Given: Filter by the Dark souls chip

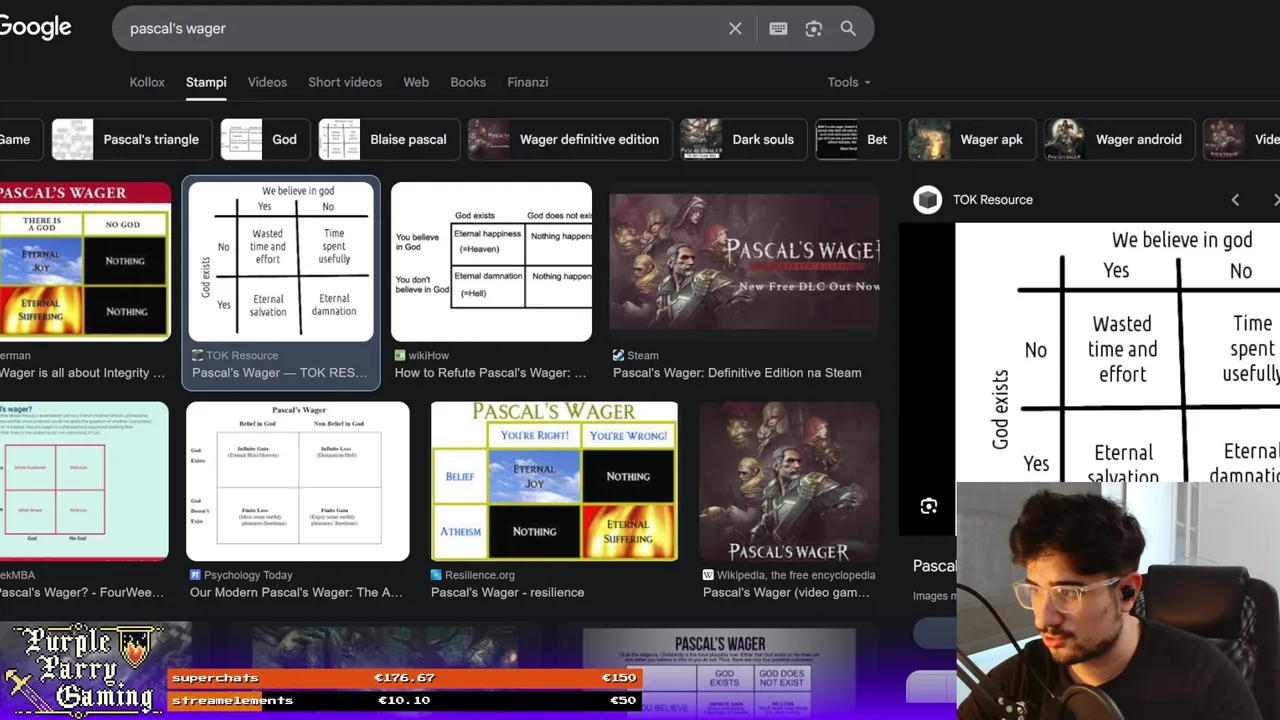Looking at the screenshot, I should 743,139.
